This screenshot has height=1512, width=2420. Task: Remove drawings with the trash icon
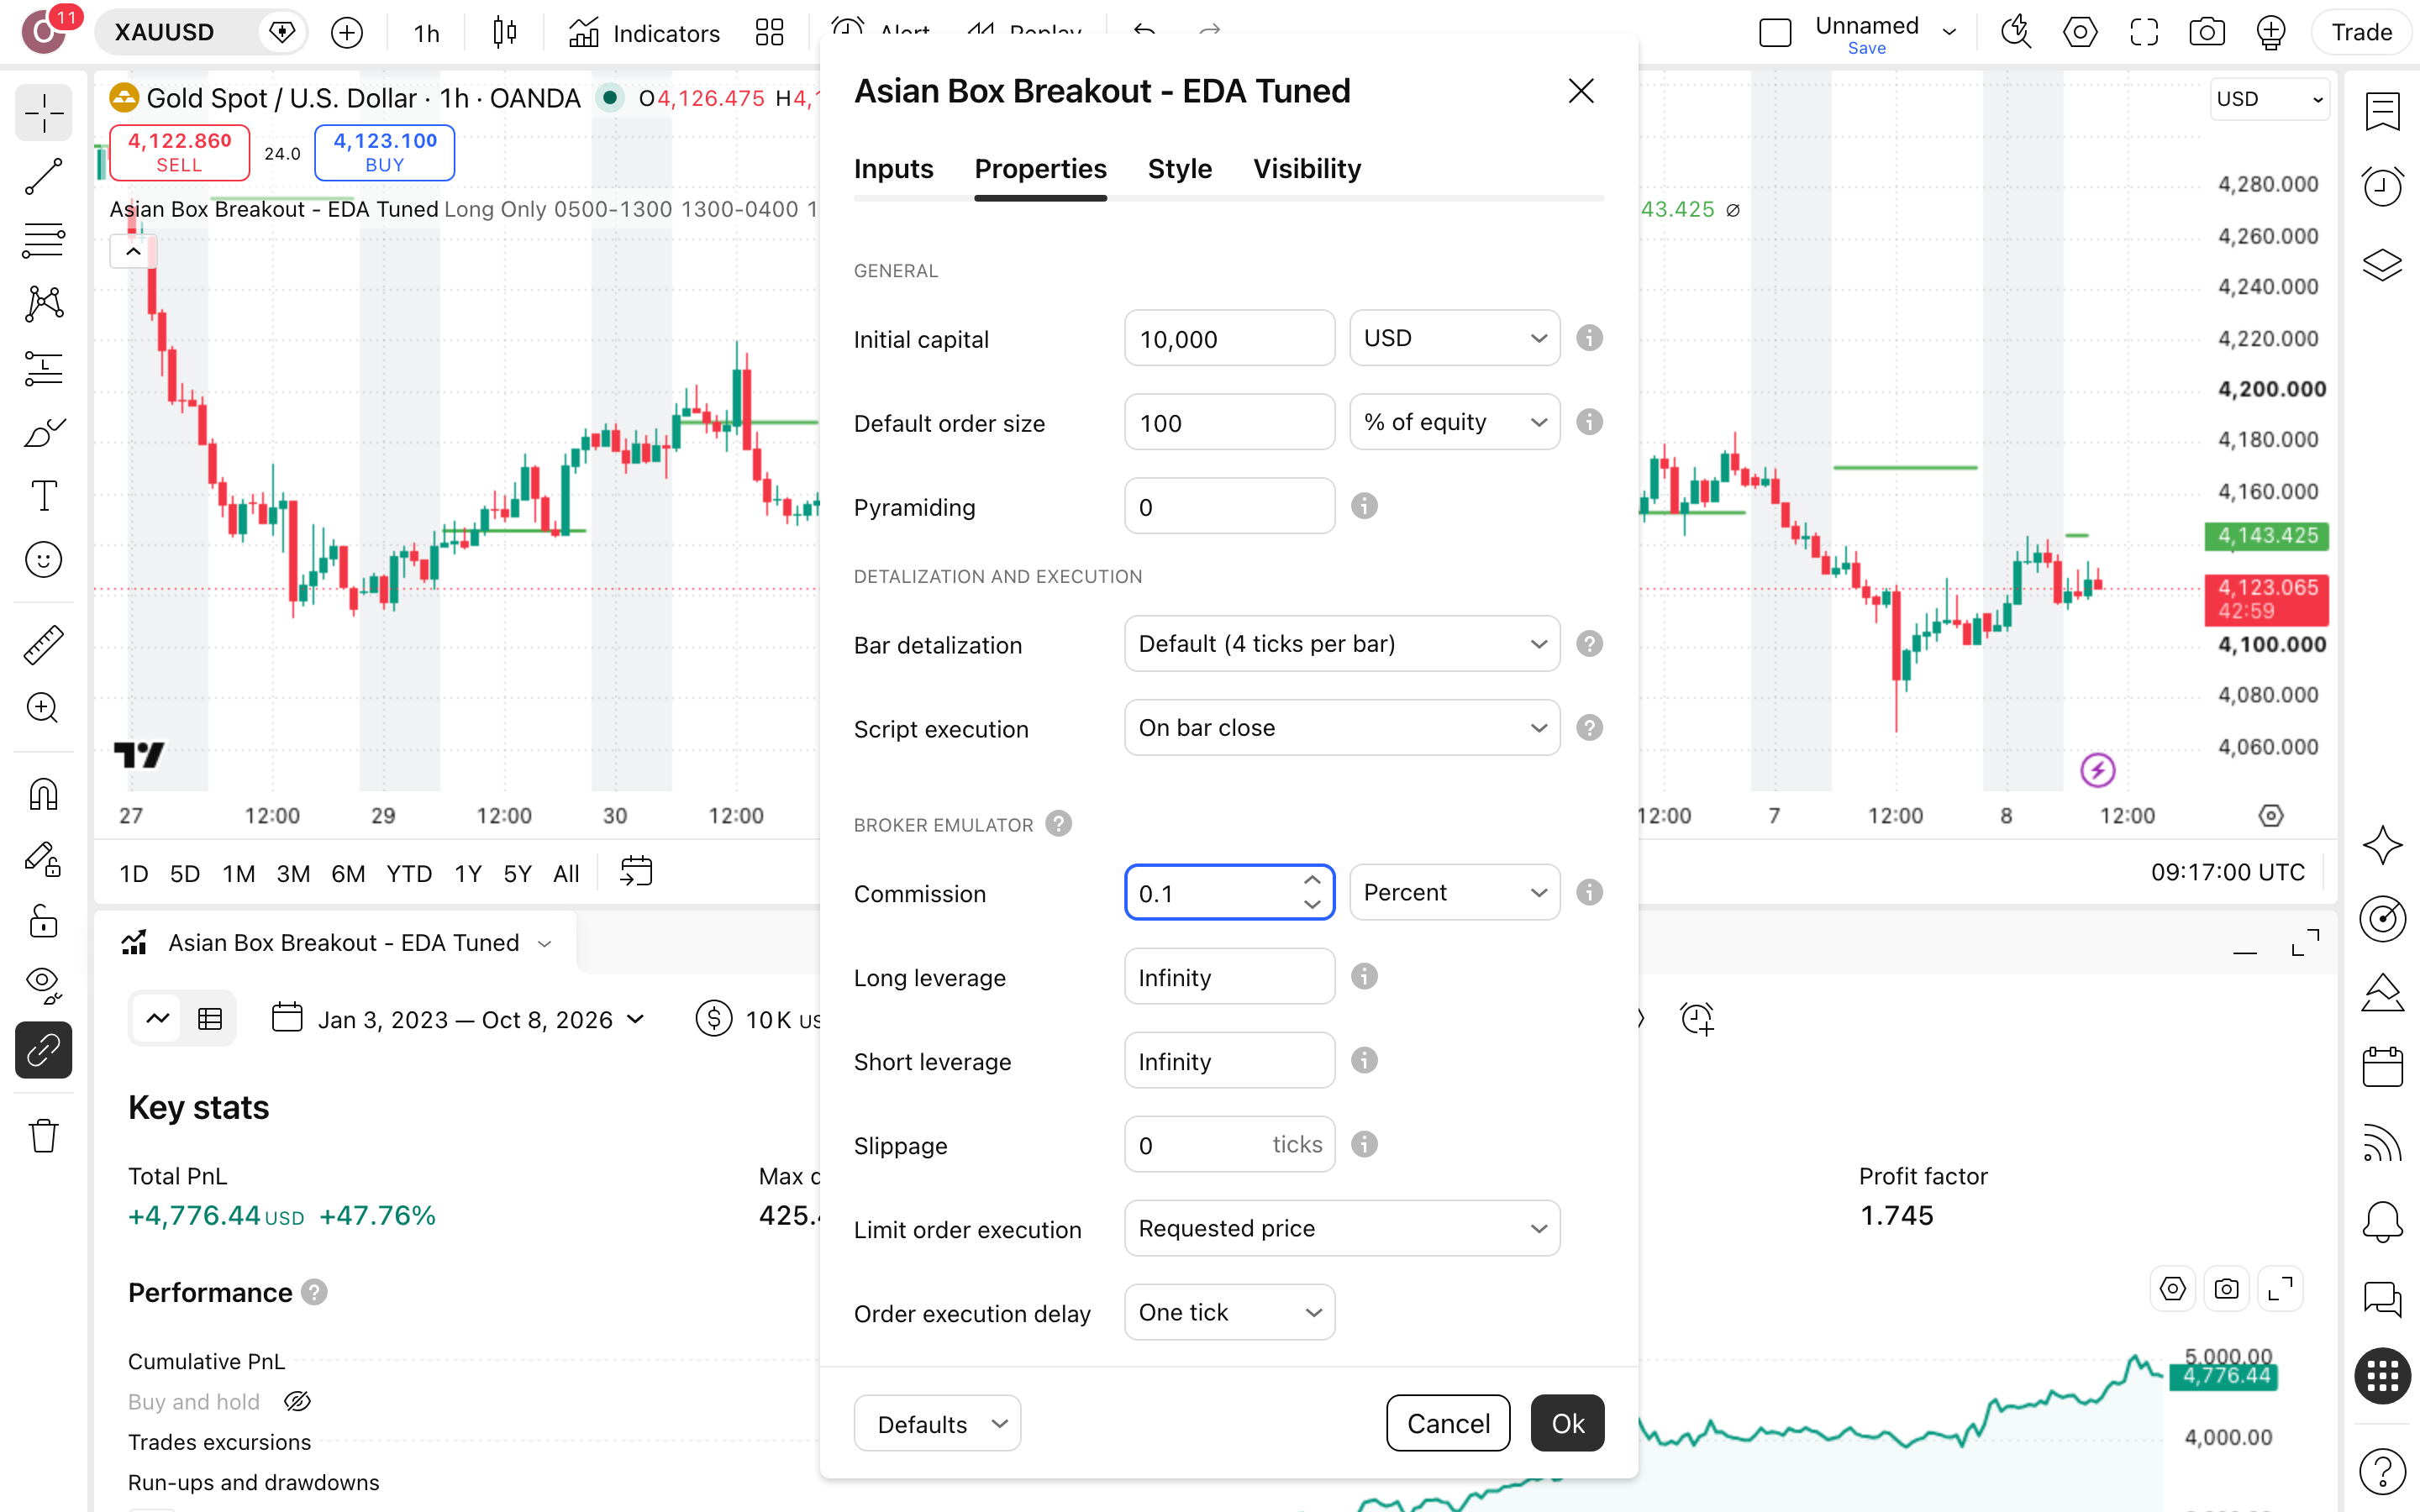point(43,1136)
